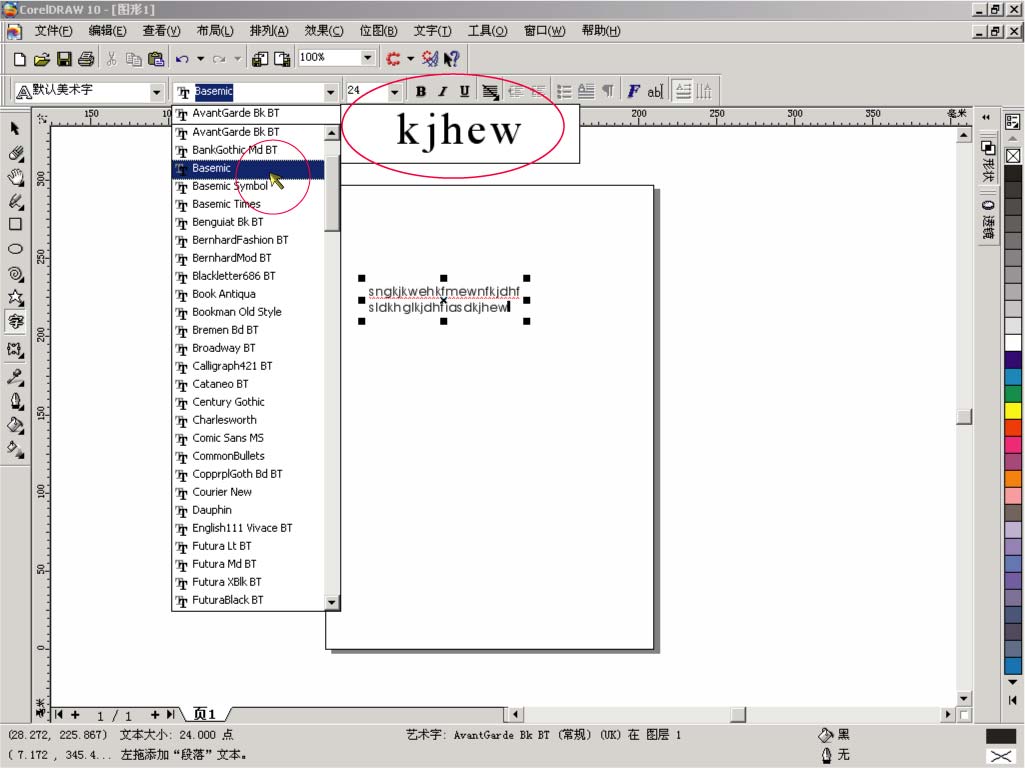Open the font size dropdown arrow
This screenshot has height=769, width=1025.
click(x=394, y=92)
